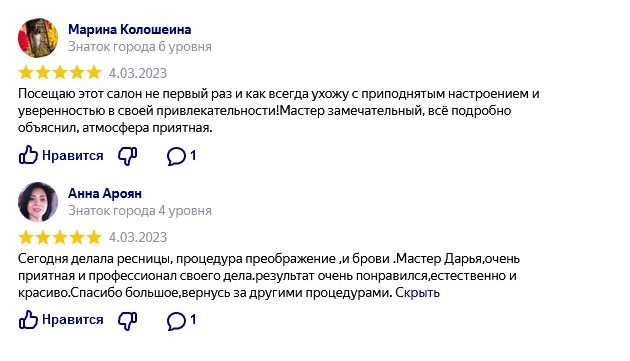The image size is (630, 361).
Task: Click Нравится label under Анна's review
Action: (73, 320)
